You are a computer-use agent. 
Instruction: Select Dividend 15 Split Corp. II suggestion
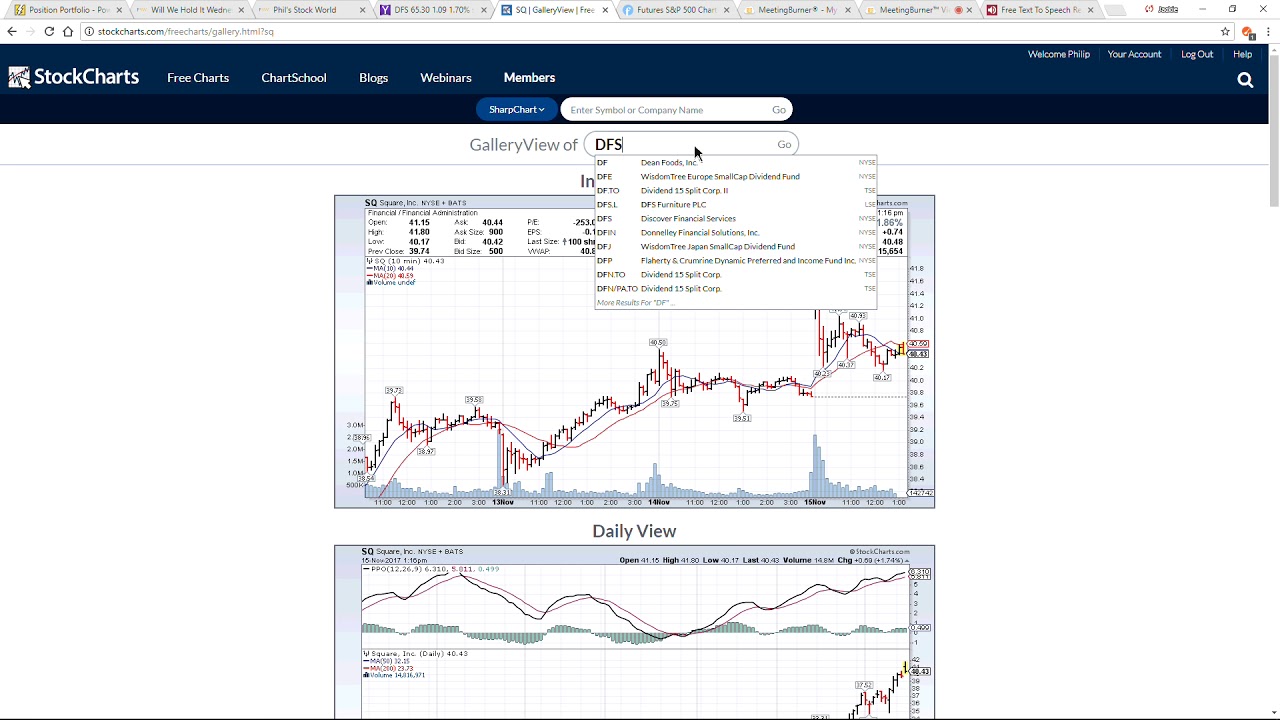(x=736, y=190)
